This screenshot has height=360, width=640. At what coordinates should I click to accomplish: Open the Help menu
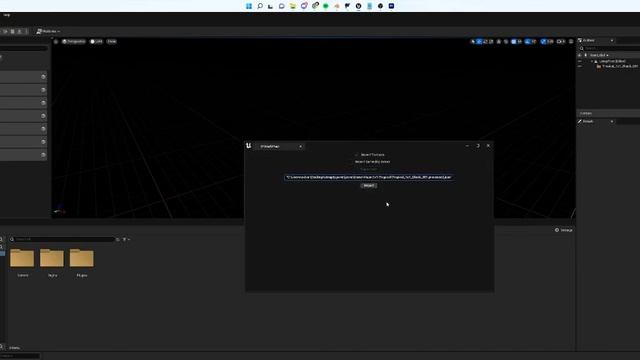coord(7,15)
